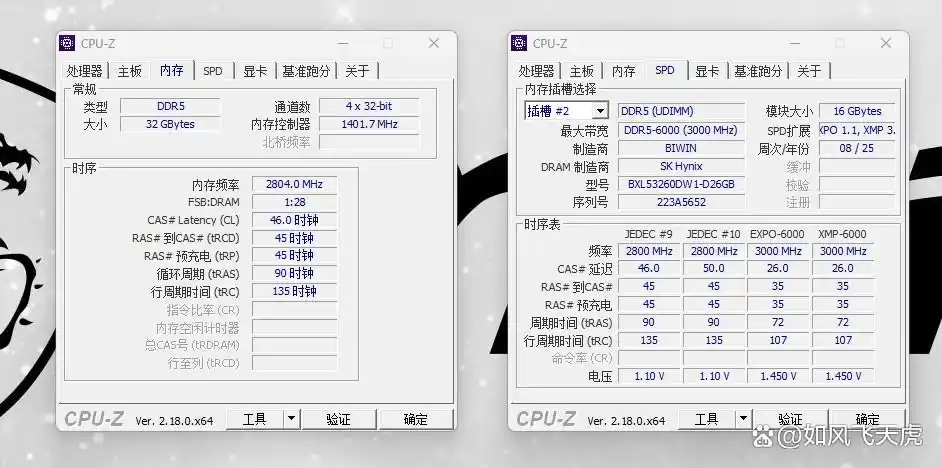Click the CPU-Z logo icon in the left memory window title bar
The height and width of the screenshot is (468, 942).
click(67, 43)
